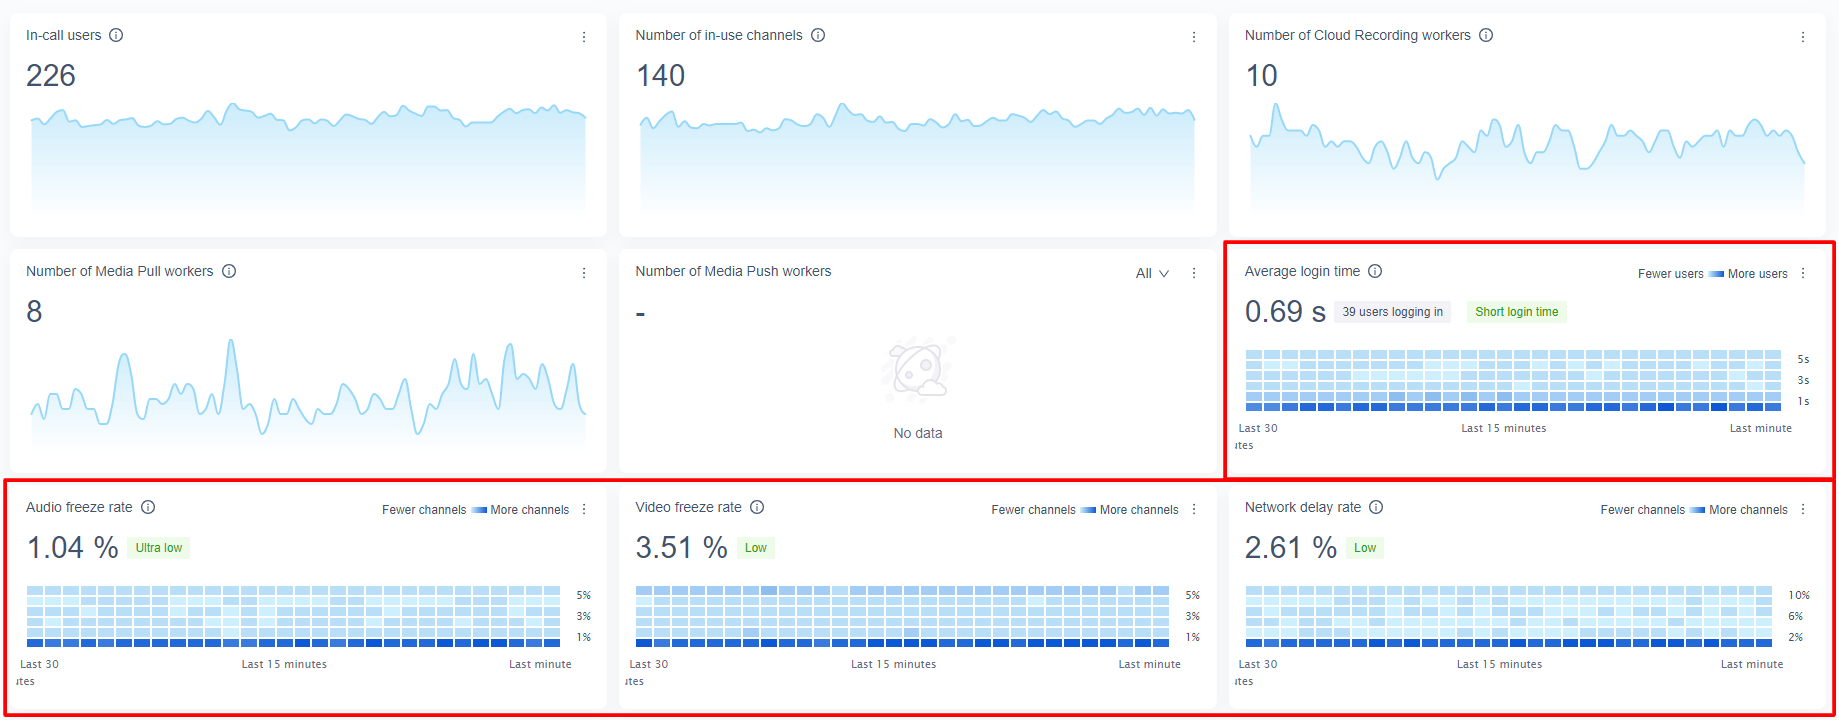
Task: Click the In-call users area chart
Action: [308, 157]
